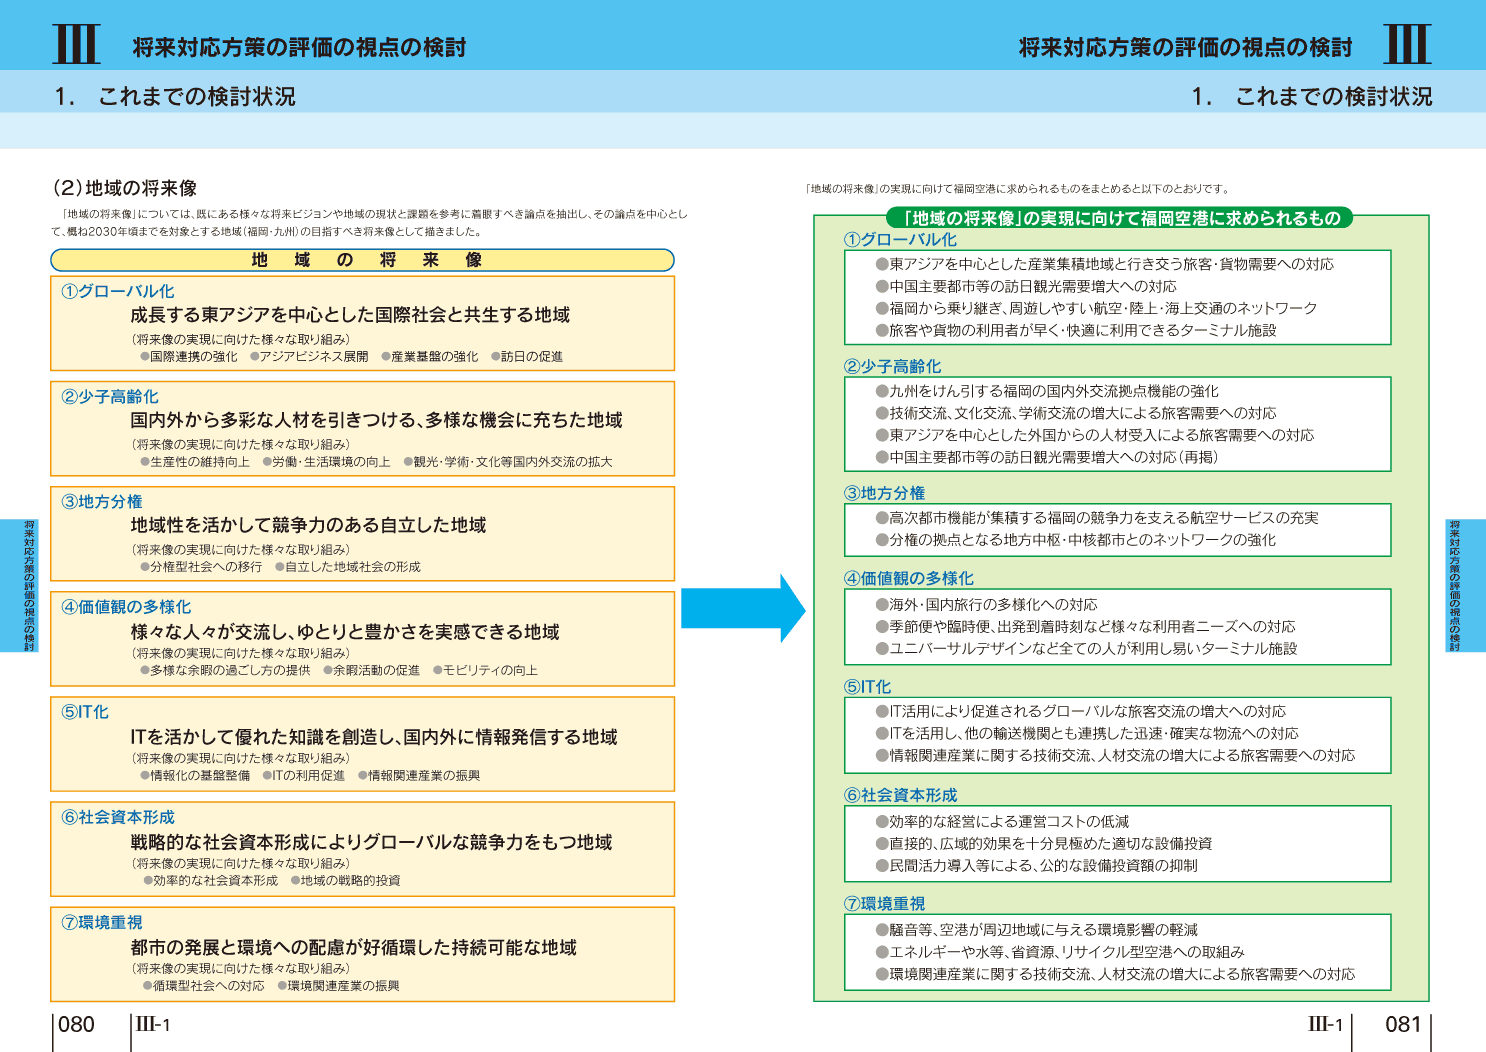Click line 騒音等、空港が周辺地域に与える環境影響の軽減
The image size is (1486, 1052).
(1036, 930)
